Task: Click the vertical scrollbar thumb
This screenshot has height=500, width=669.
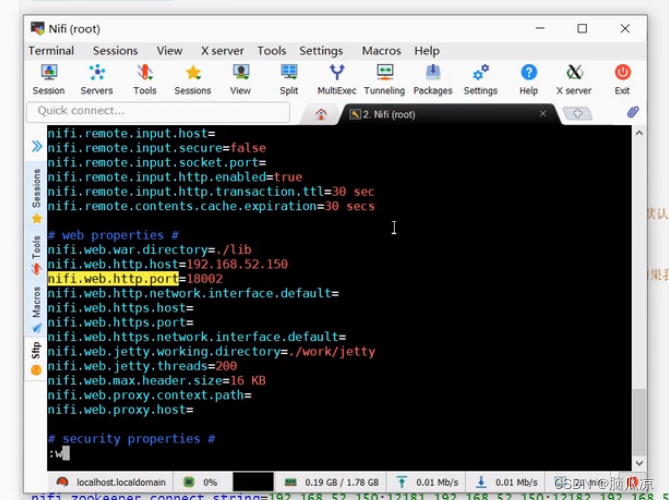Action: (639, 422)
